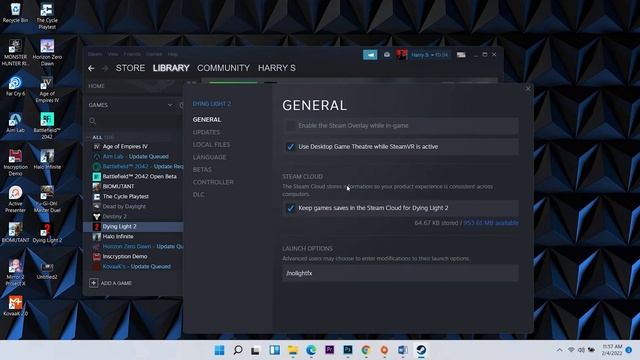640x360 pixels.
Task: Enable the Steam Overlay while in-game checkbox
Action: click(x=291, y=126)
